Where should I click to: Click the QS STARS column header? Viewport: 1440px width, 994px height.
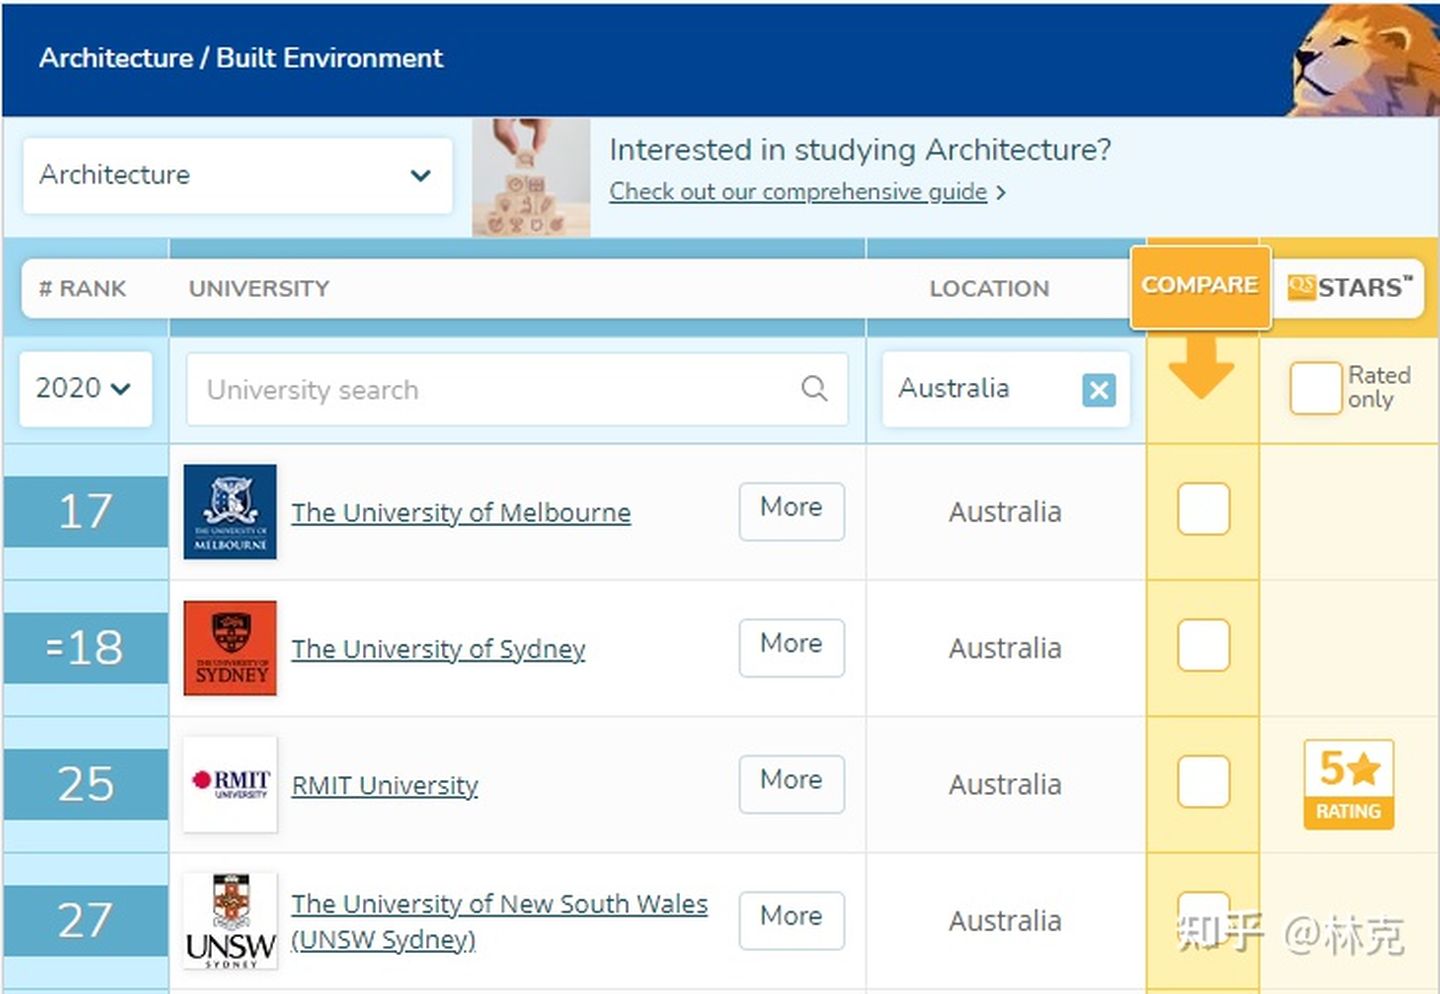tap(1349, 287)
